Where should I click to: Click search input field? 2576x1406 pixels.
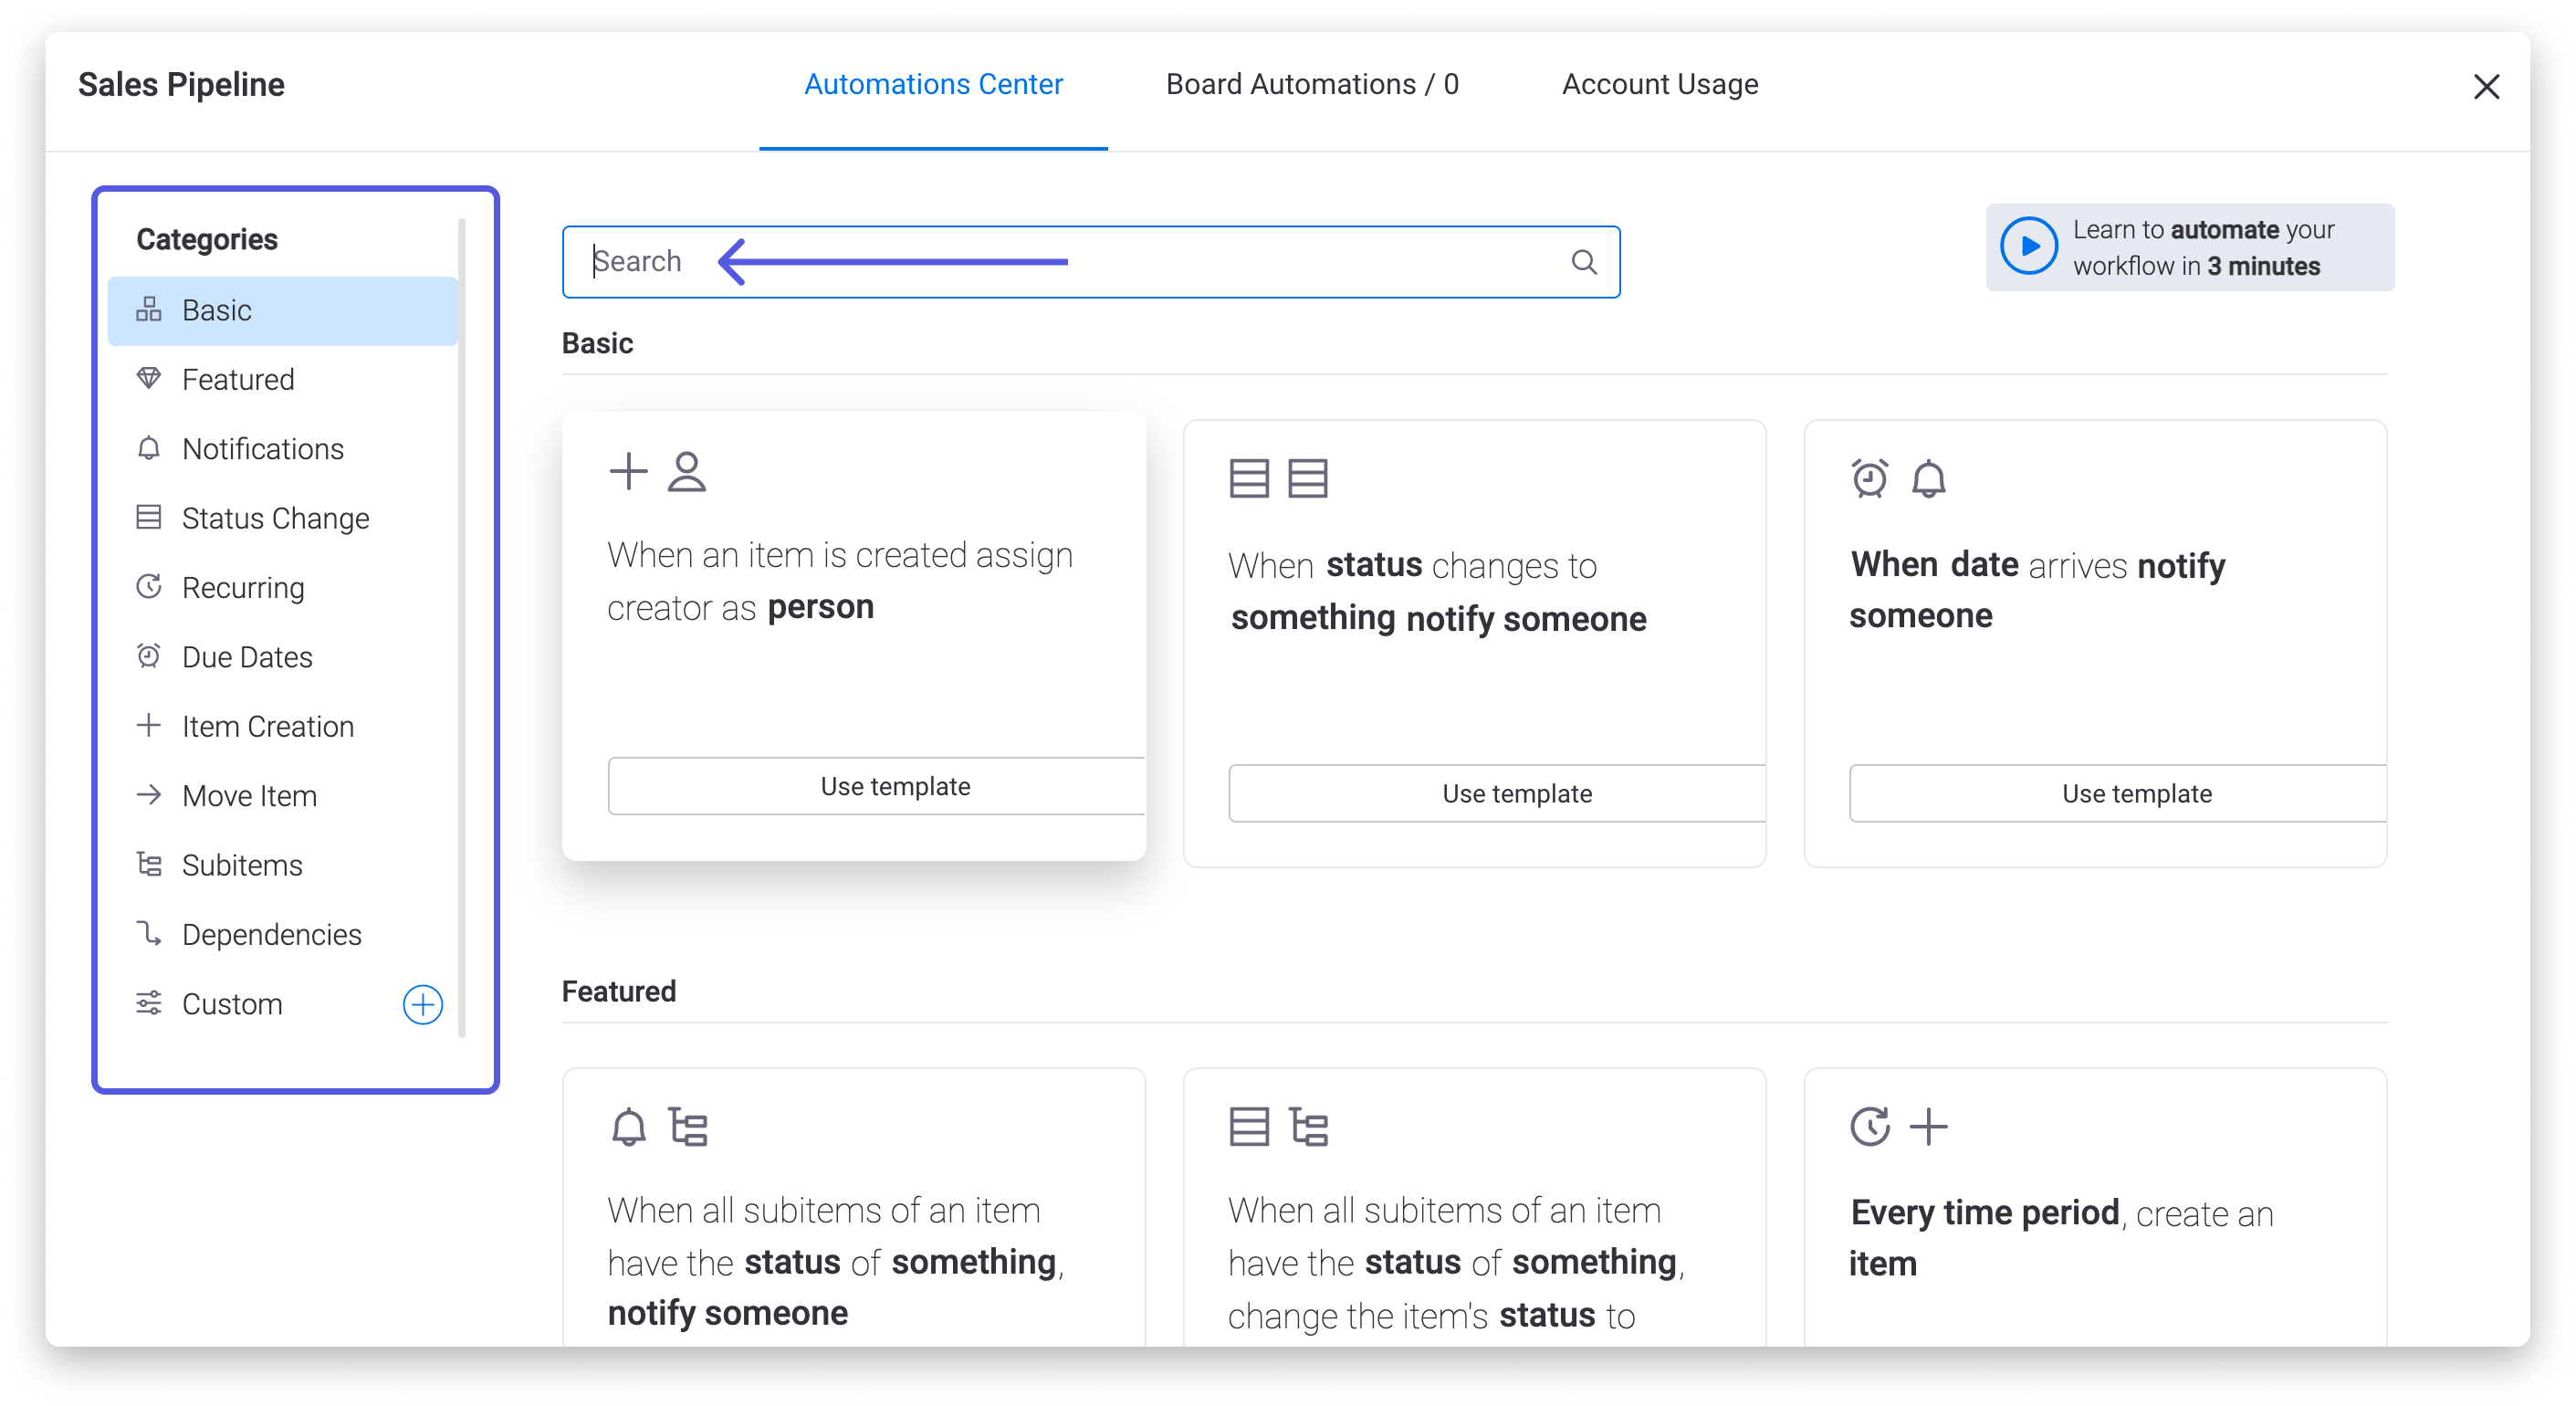click(1091, 261)
